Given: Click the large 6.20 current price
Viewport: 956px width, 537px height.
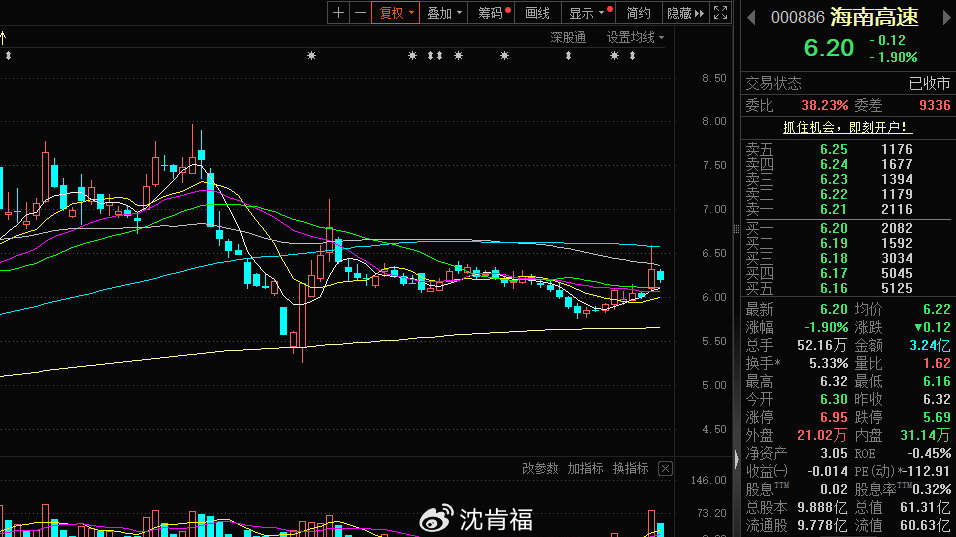Looking at the screenshot, I should coord(829,48).
